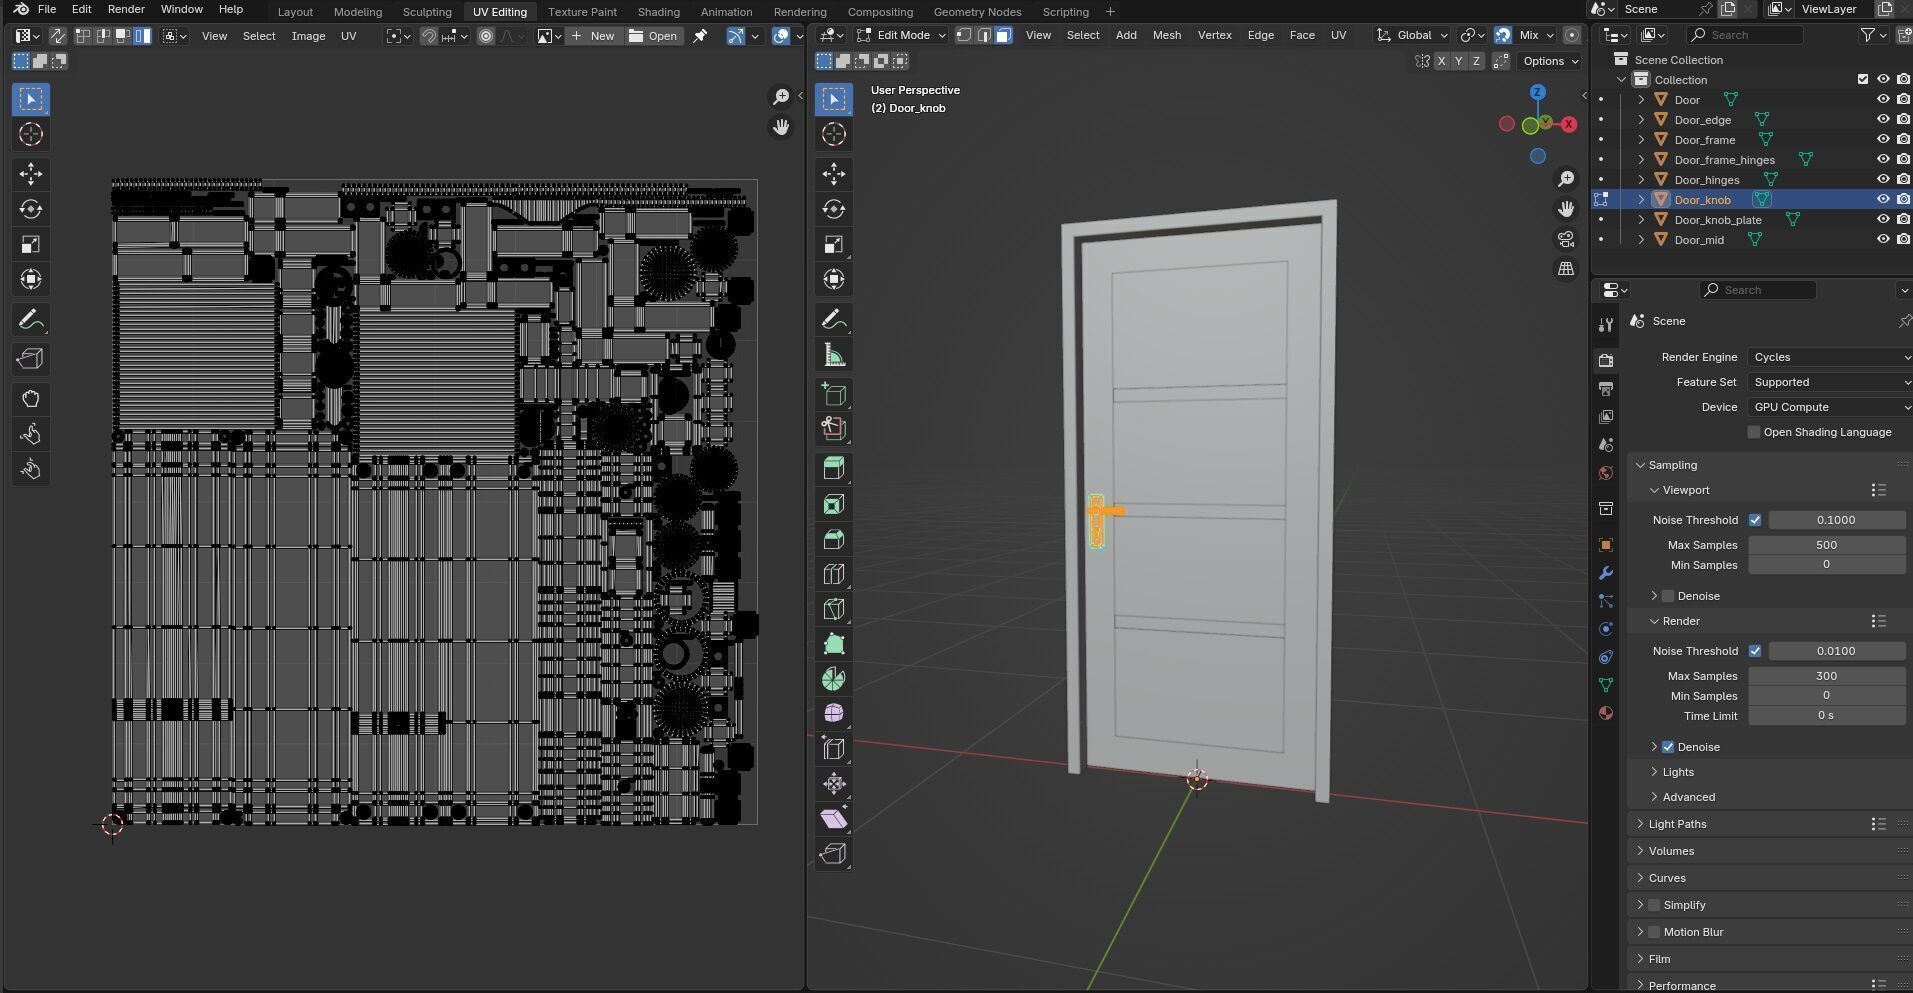Open the File menu
The image size is (1913, 993).
(x=47, y=9)
